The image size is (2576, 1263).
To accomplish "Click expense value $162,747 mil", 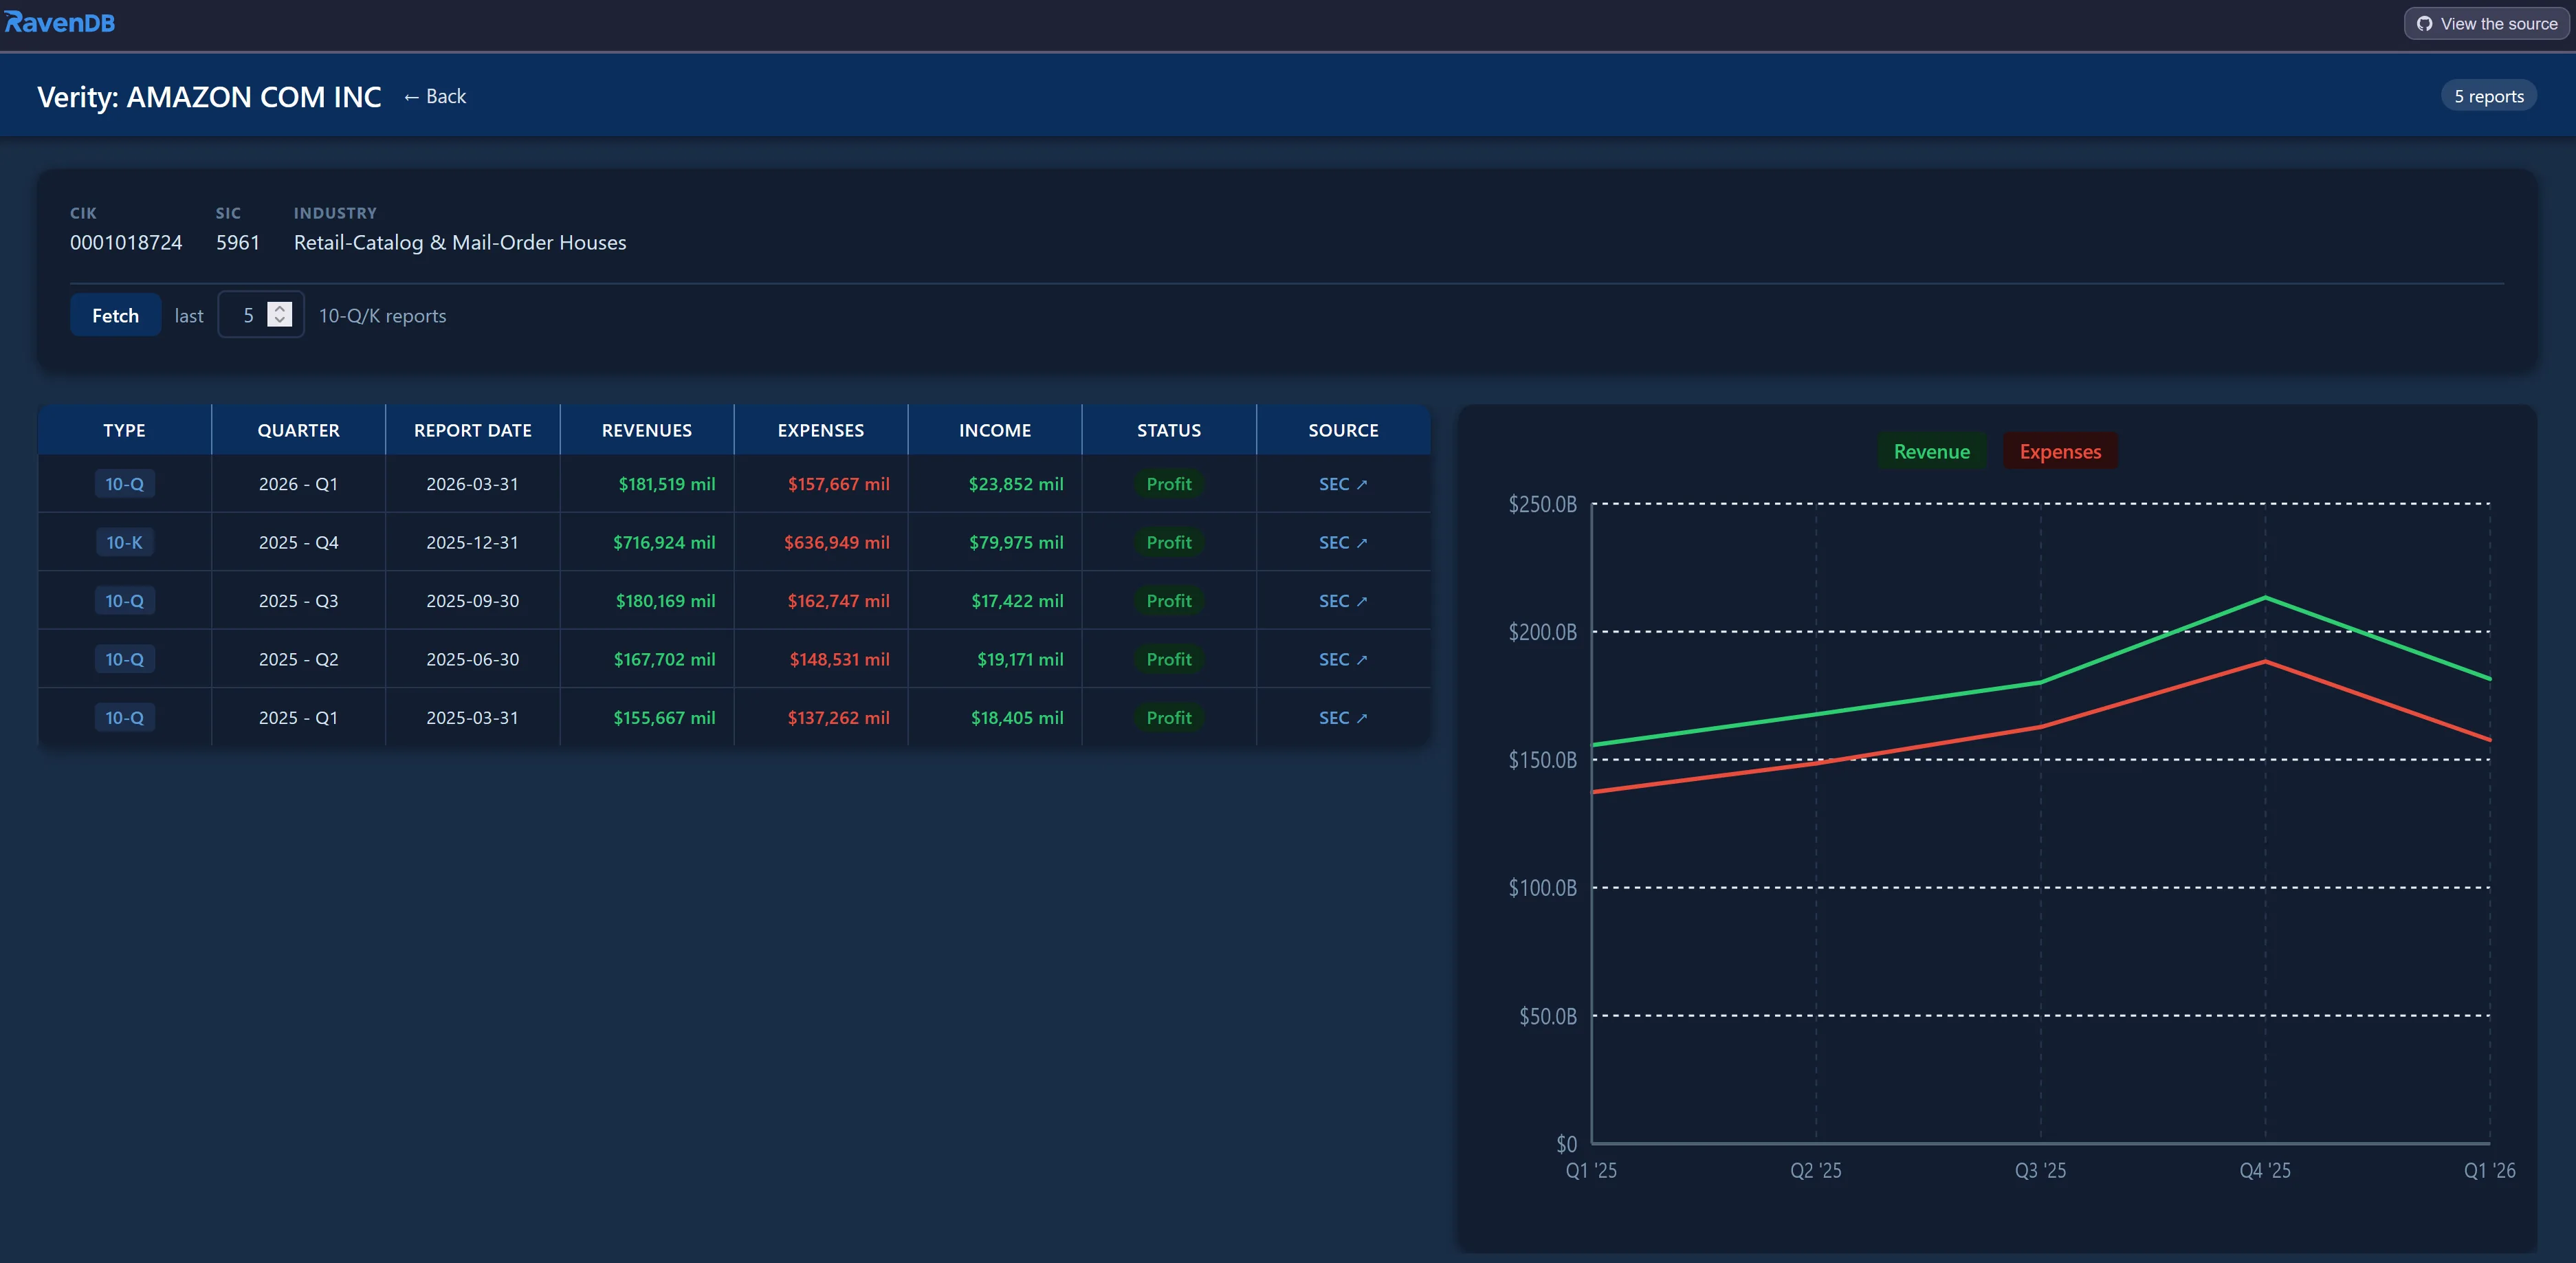I will (838, 601).
